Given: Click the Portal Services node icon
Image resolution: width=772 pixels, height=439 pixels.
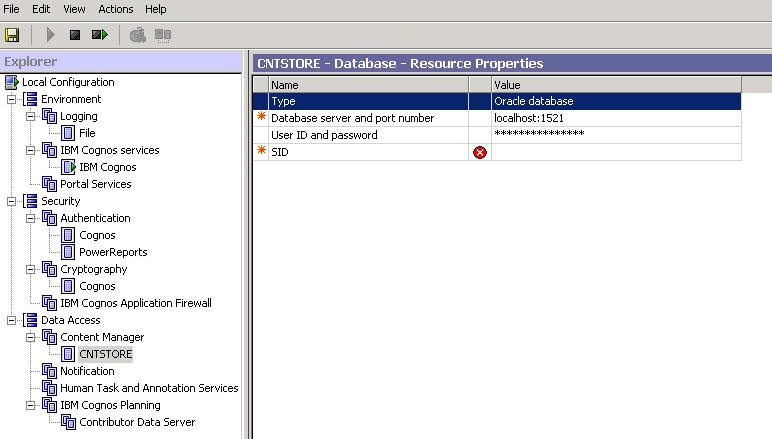Looking at the screenshot, I should tap(49, 184).
